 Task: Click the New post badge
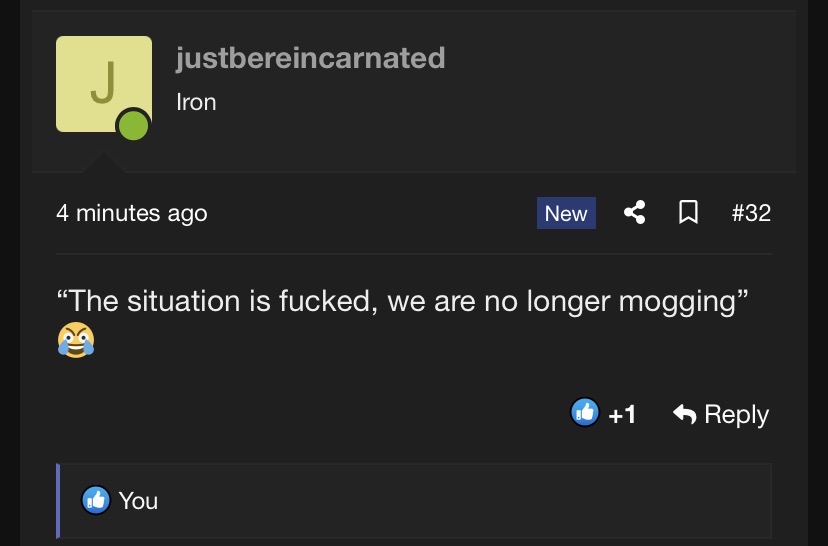[x=566, y=213]
